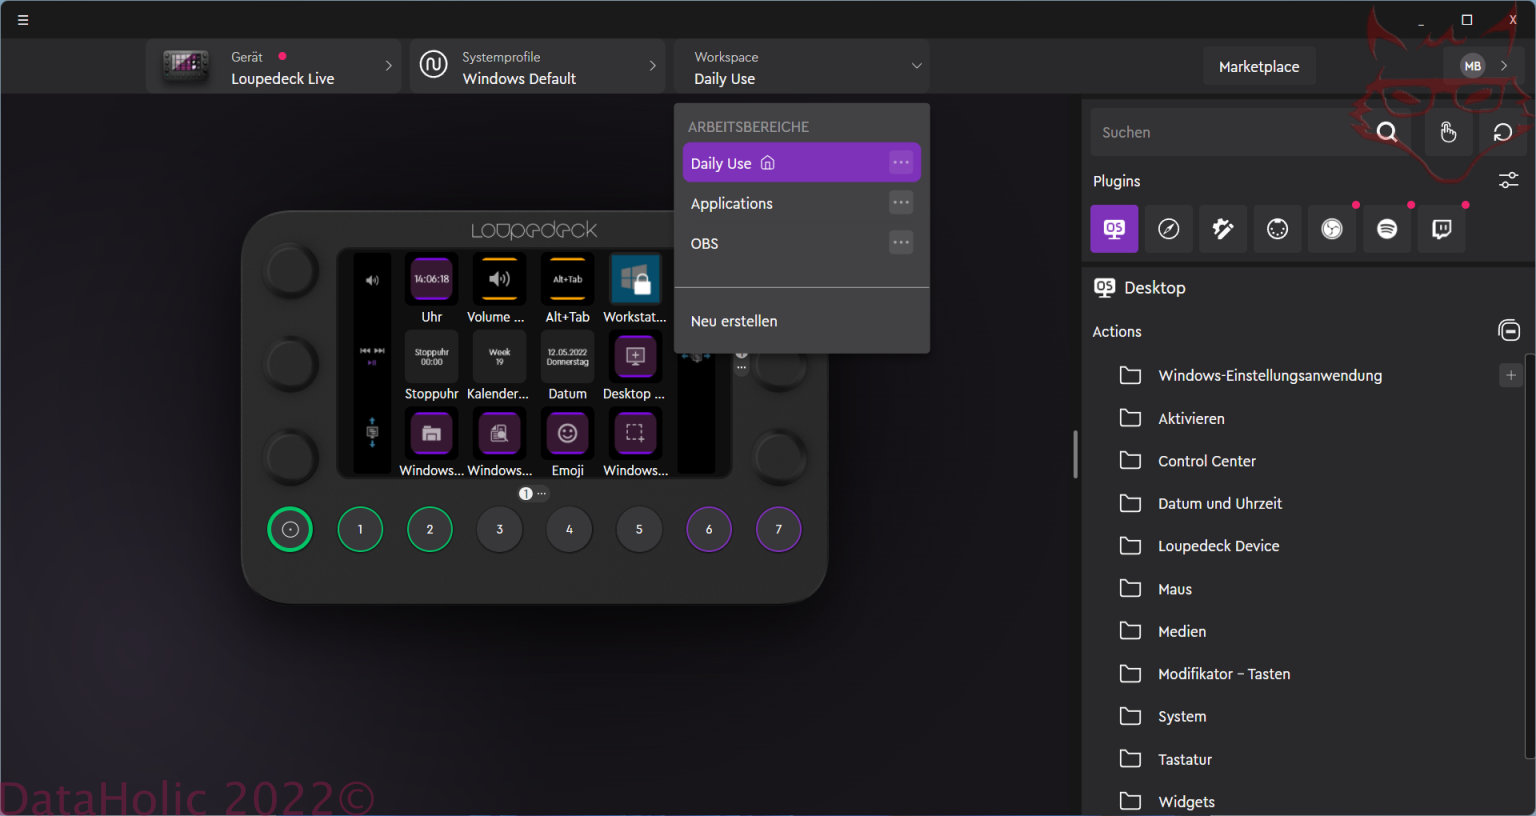Click the left-strip media skip dial icon
The width and height of the screenshot is (1536, 816).
(372, 355)
